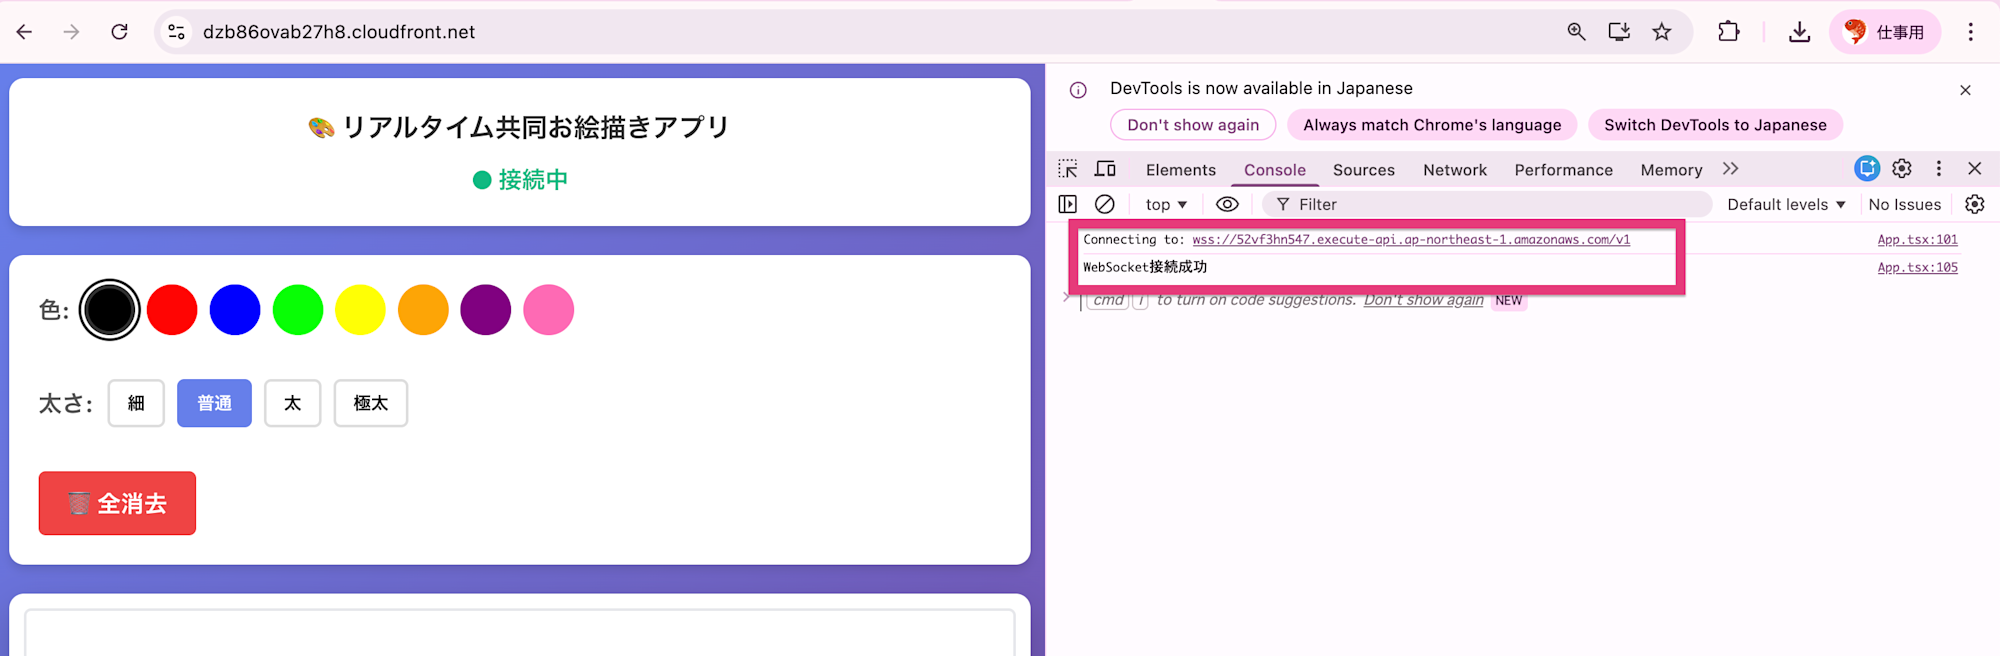
Task: Switch to the Elements tab
Action: [x=1181, y=170]
